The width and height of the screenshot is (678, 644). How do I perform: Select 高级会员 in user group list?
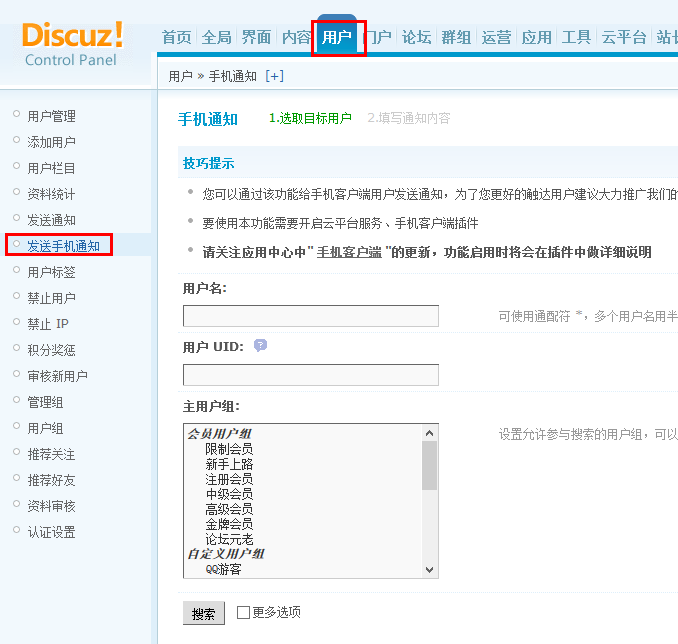coord(229,509)
